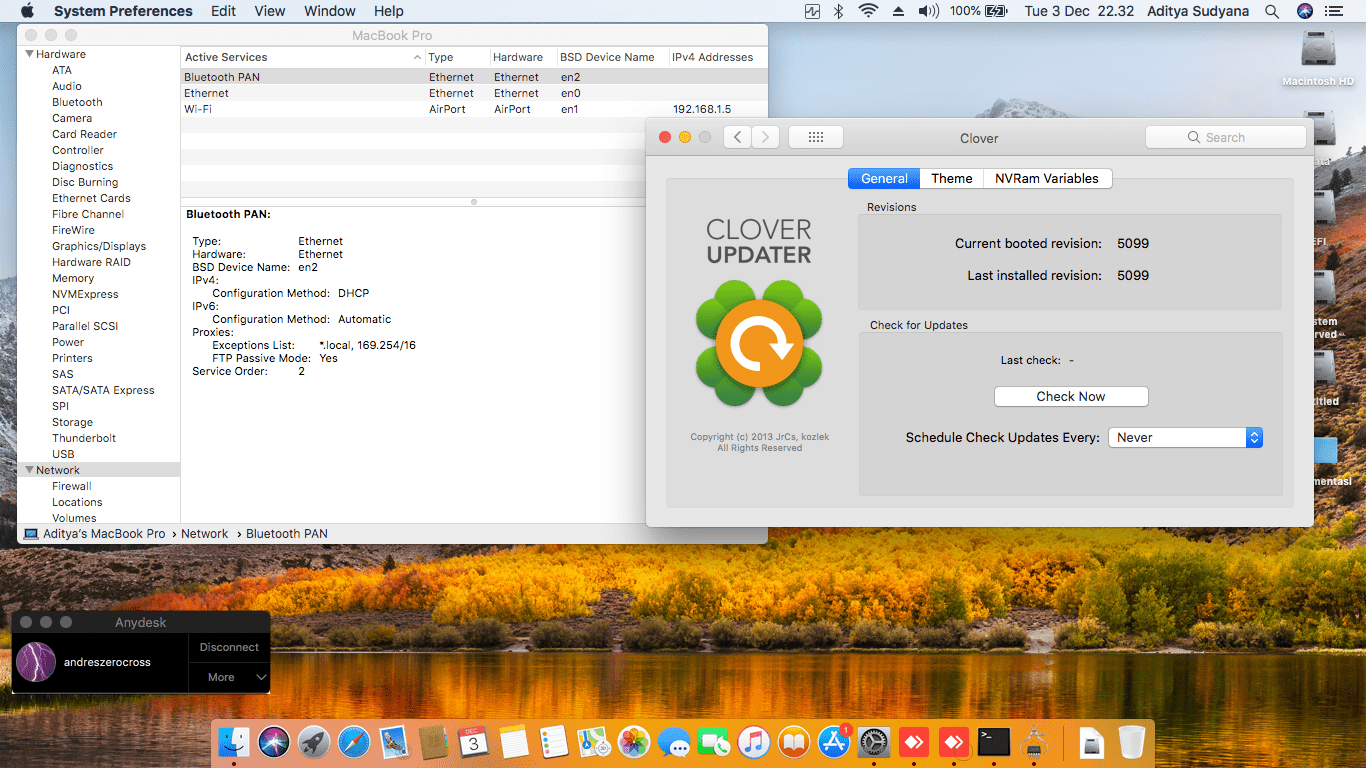Open Finder from the Dock
The height and width of the screenshot is (768, 1366).
[234, 742]
